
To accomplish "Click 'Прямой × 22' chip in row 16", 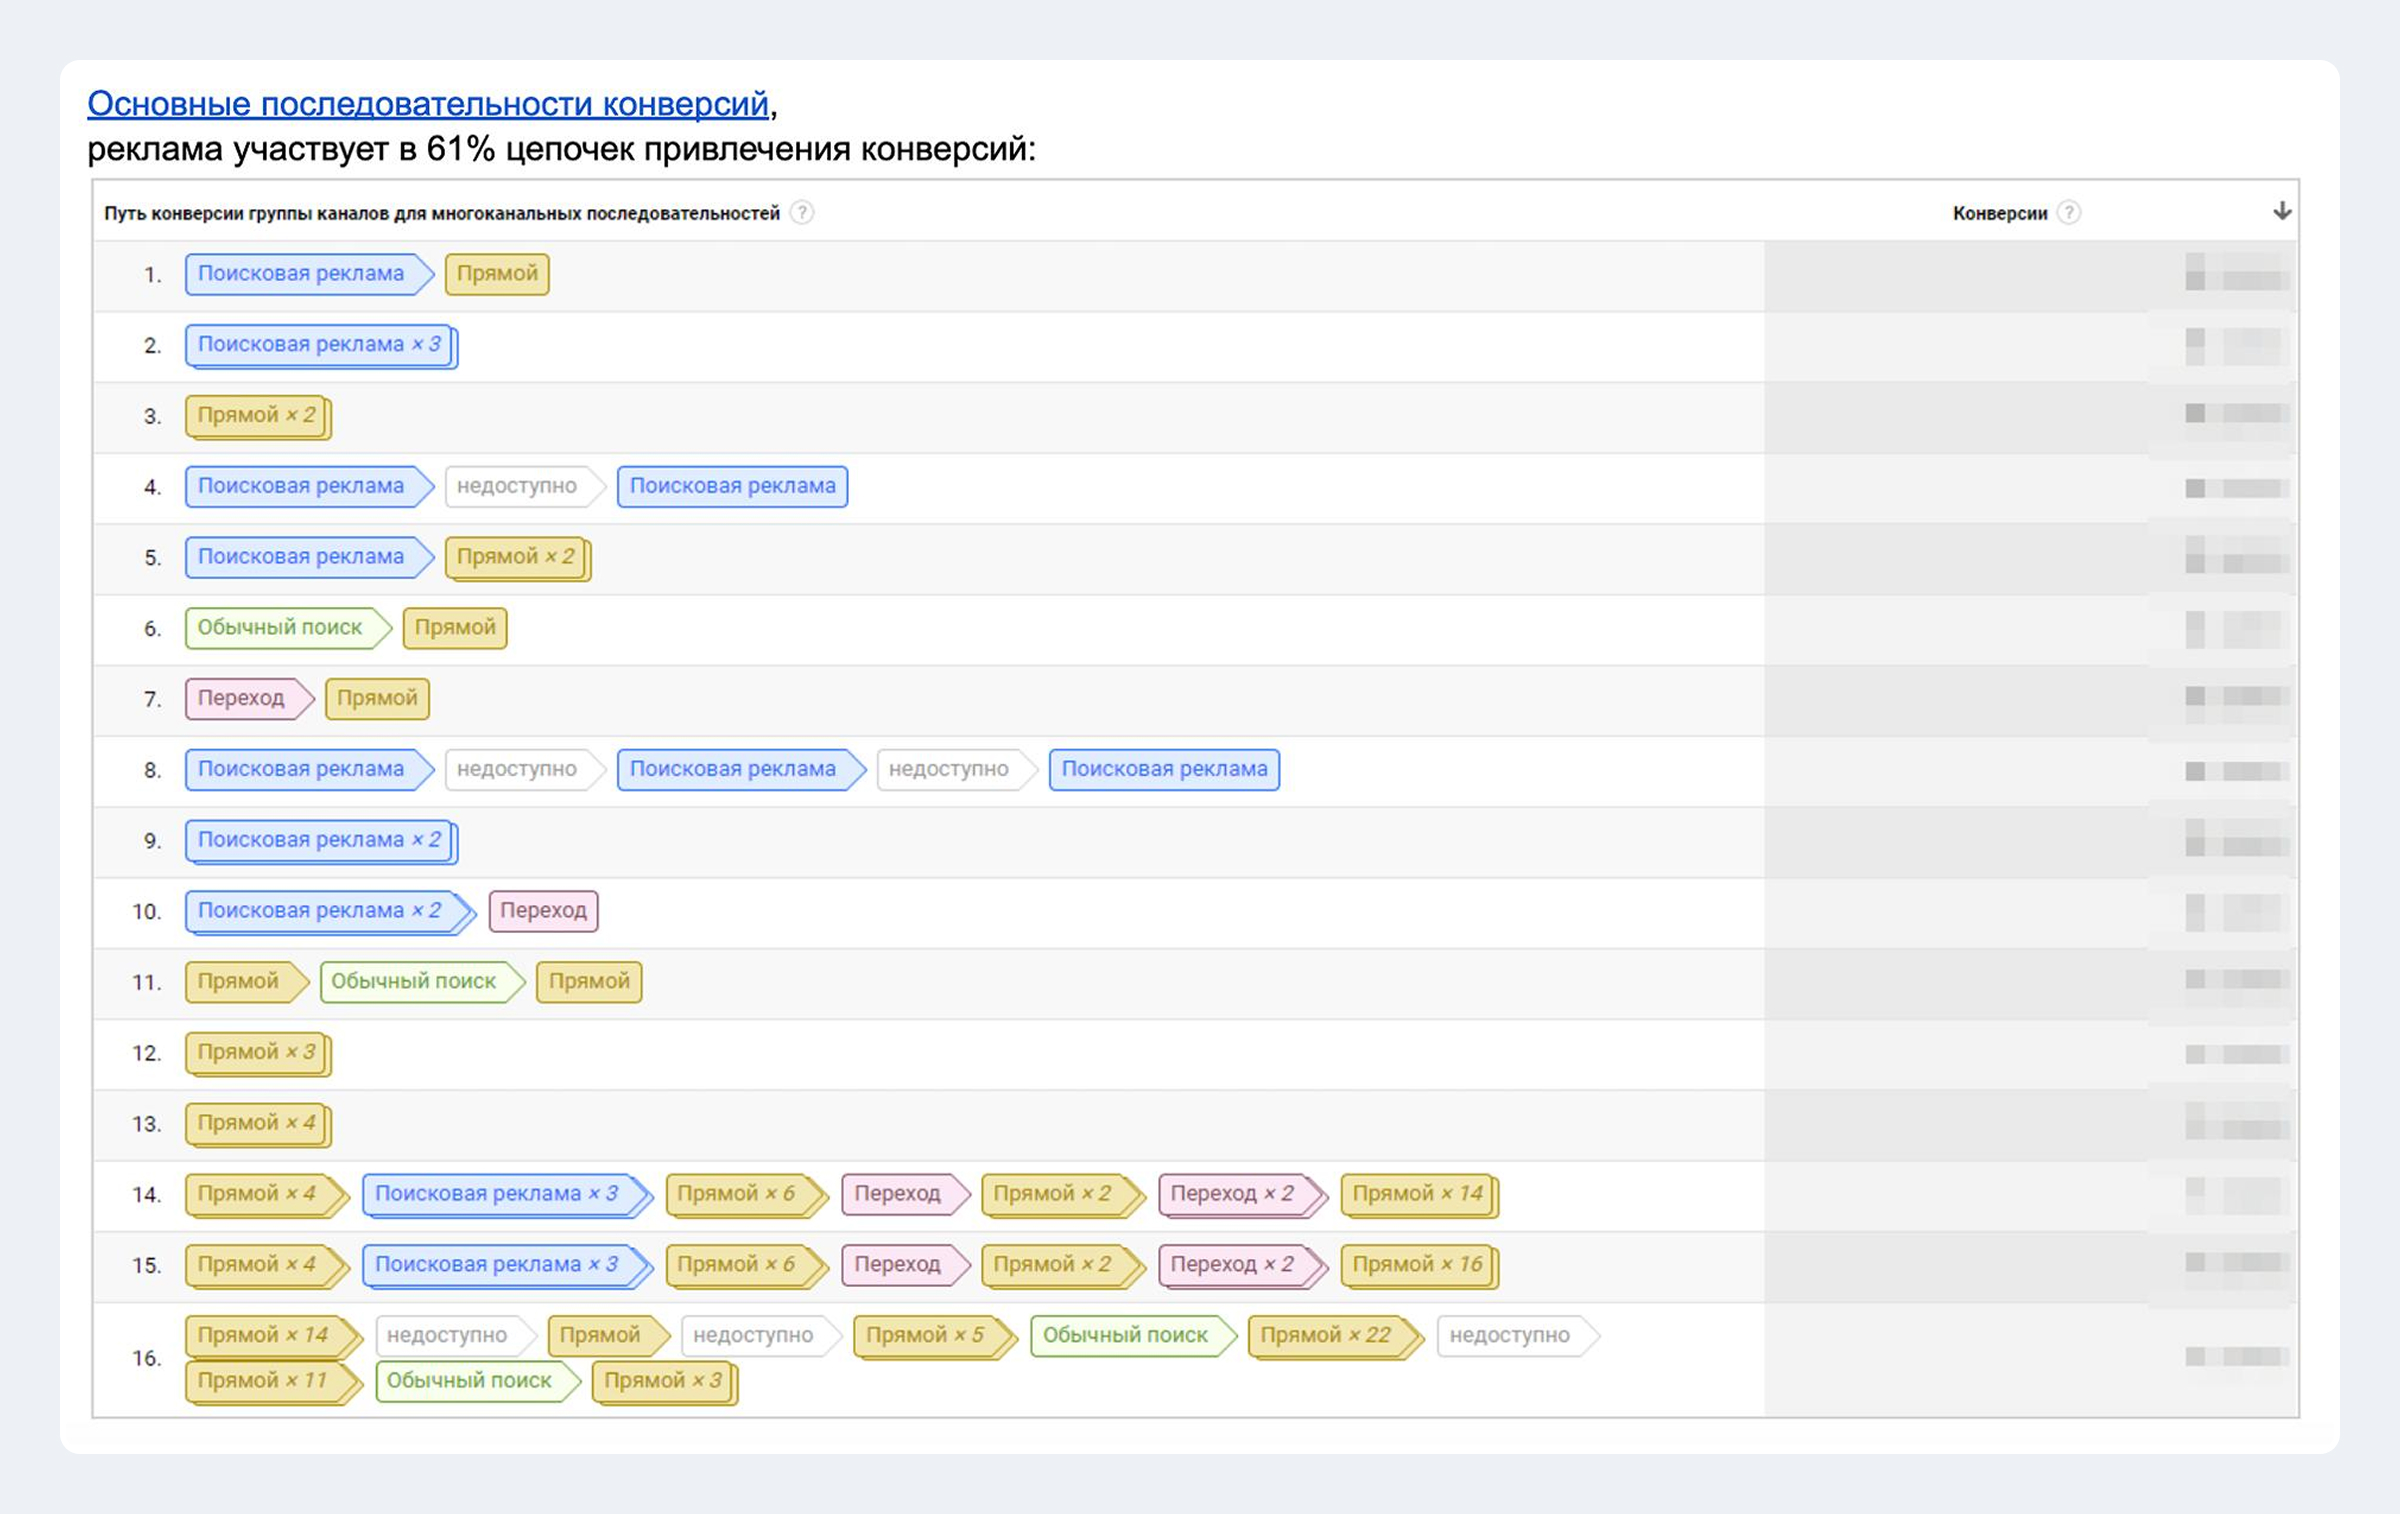I will 1325,1336.
